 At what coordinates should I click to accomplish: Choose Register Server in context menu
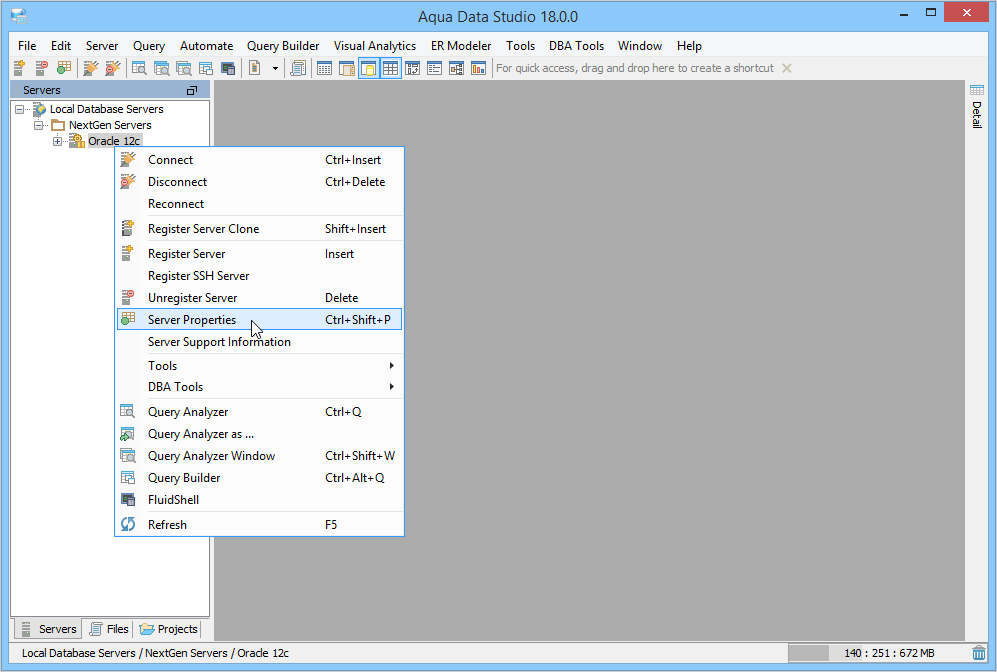click(x=259, y=254)
